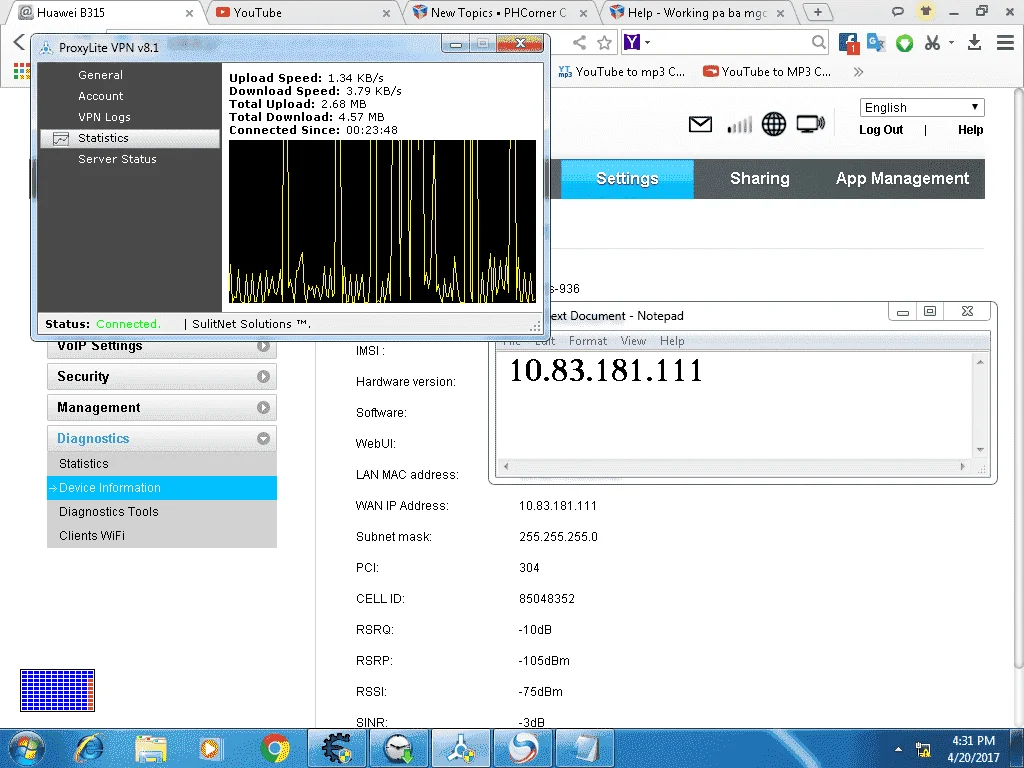Select Account in ProxyLite VPN
Image resolution: width=1024 pixels, height=768 pixels.
point(101,96)
